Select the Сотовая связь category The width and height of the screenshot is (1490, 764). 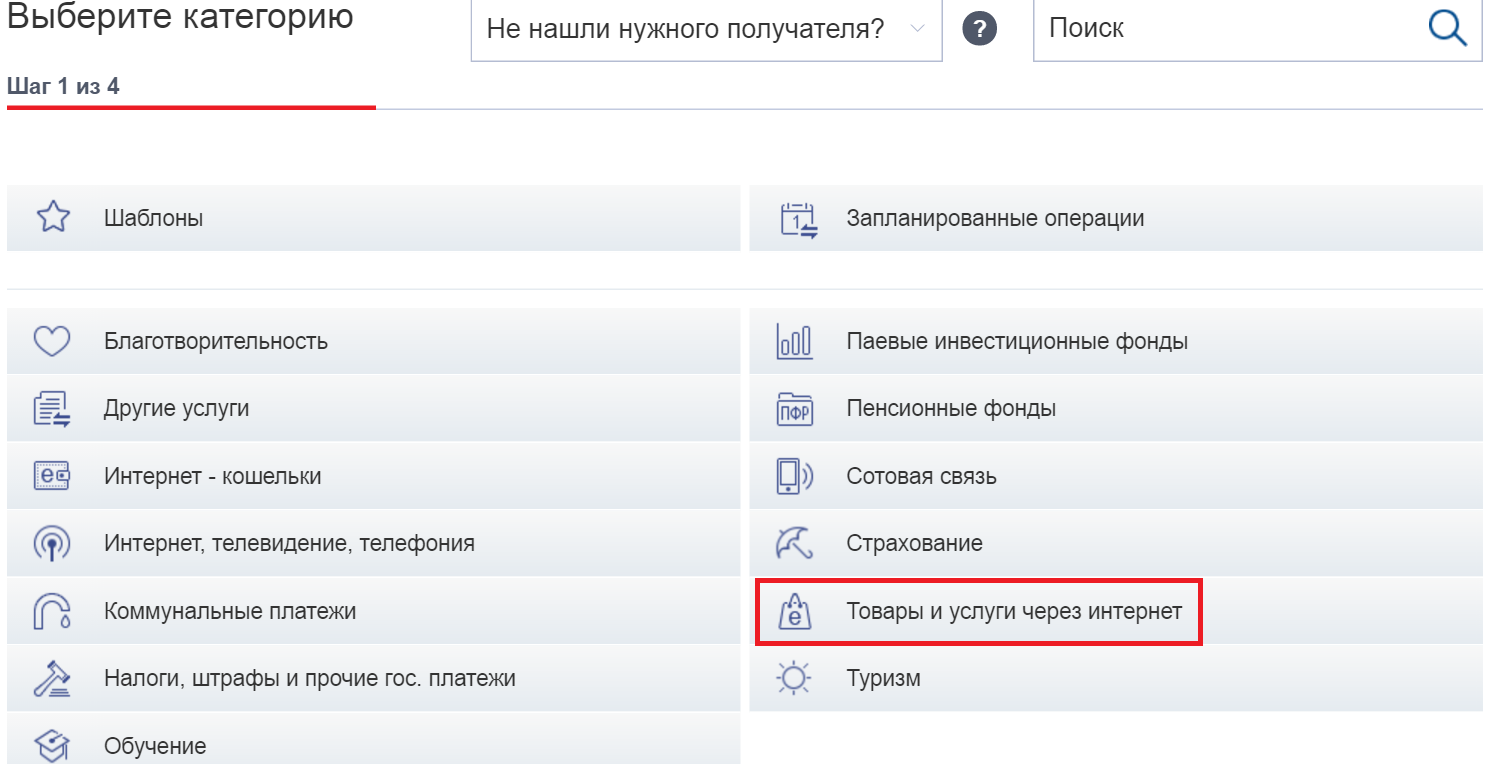click(x=921, y=477)
